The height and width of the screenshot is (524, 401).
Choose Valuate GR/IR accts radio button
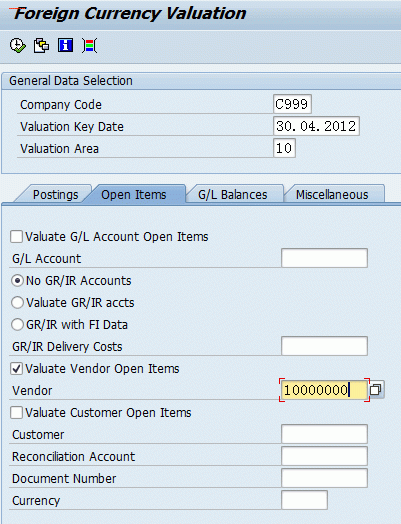(x=17, y=303)
